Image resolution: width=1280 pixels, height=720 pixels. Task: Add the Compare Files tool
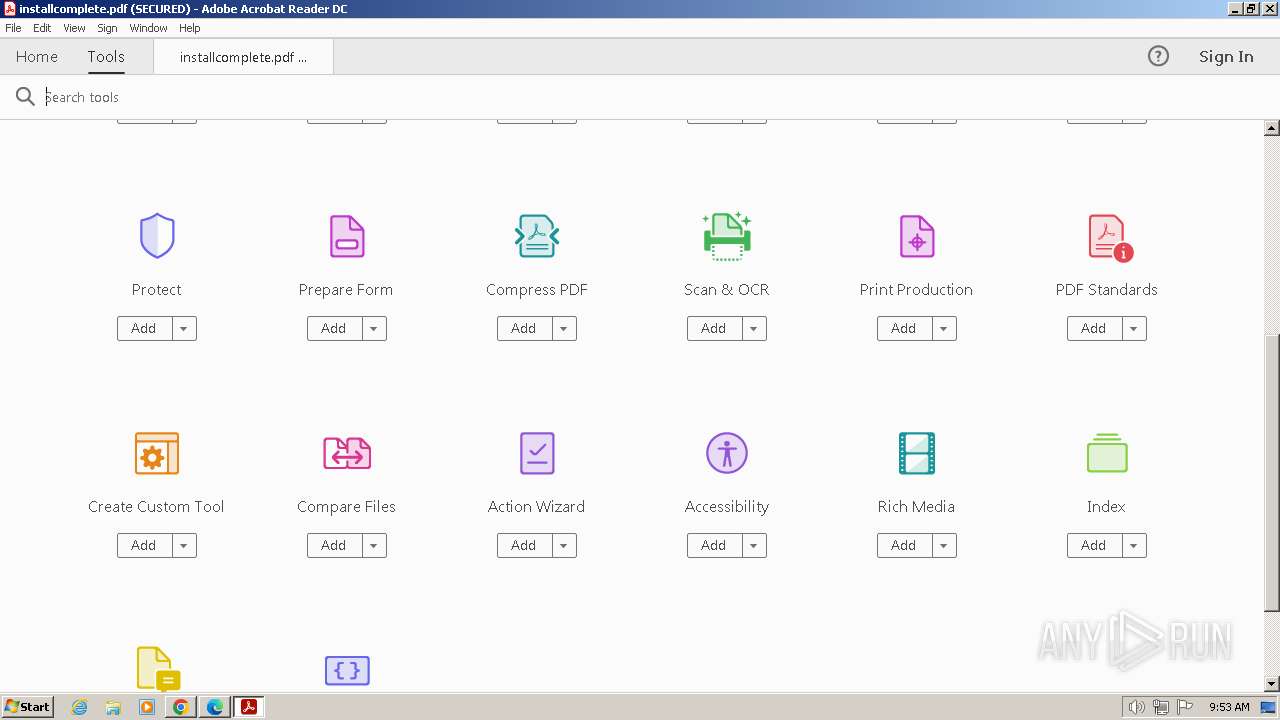(x=334, y=545)
